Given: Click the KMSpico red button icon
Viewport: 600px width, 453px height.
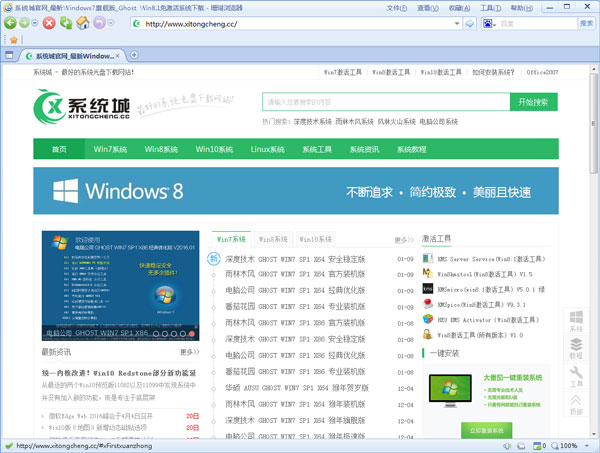Looking at the screenshot, I should click(x=428, y=304).
